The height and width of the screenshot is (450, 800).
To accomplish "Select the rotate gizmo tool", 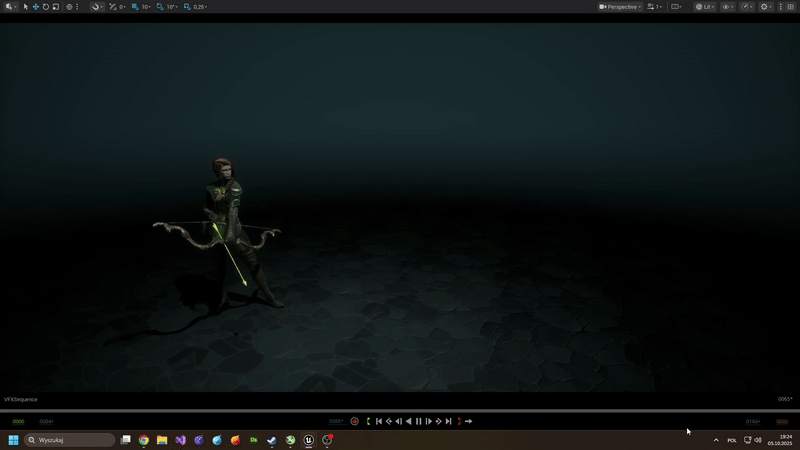I will coord(45,7).
